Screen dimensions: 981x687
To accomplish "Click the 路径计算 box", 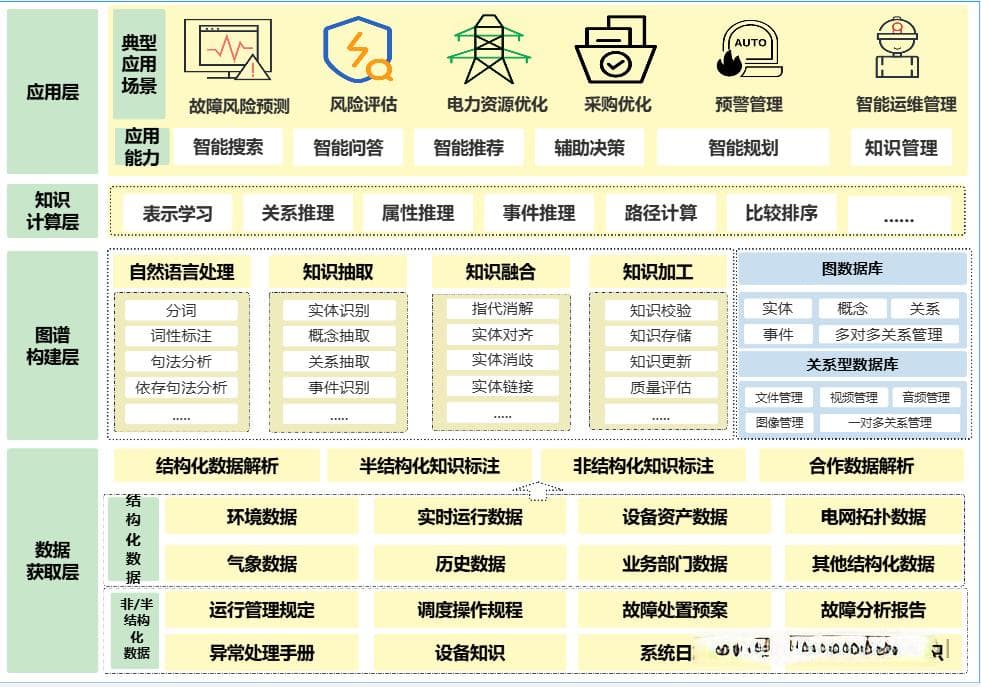I will coord(660,213).
